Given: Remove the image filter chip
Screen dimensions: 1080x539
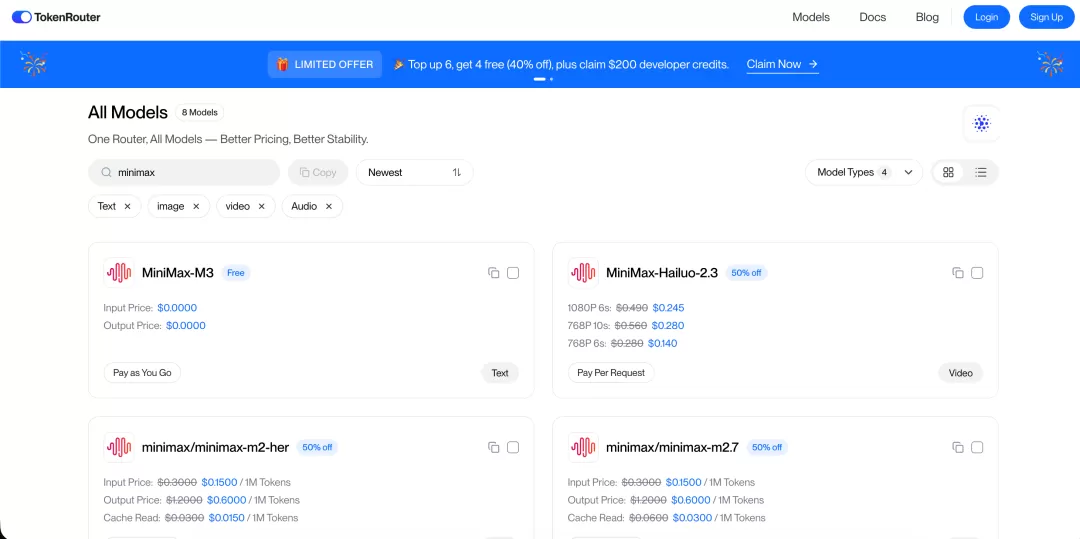Looking at the screenshot, I should (196, 207).
